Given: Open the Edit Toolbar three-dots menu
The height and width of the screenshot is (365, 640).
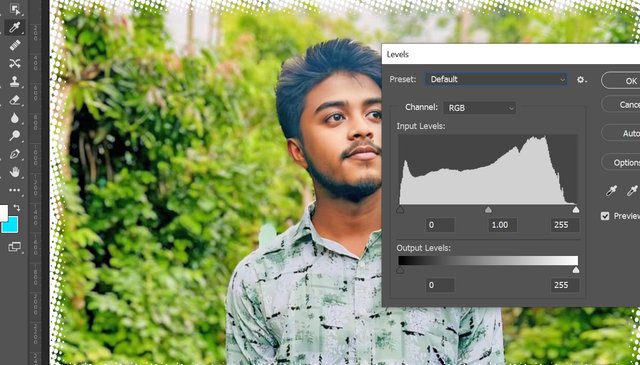Looking at the screenshot, I should point(15,190).
